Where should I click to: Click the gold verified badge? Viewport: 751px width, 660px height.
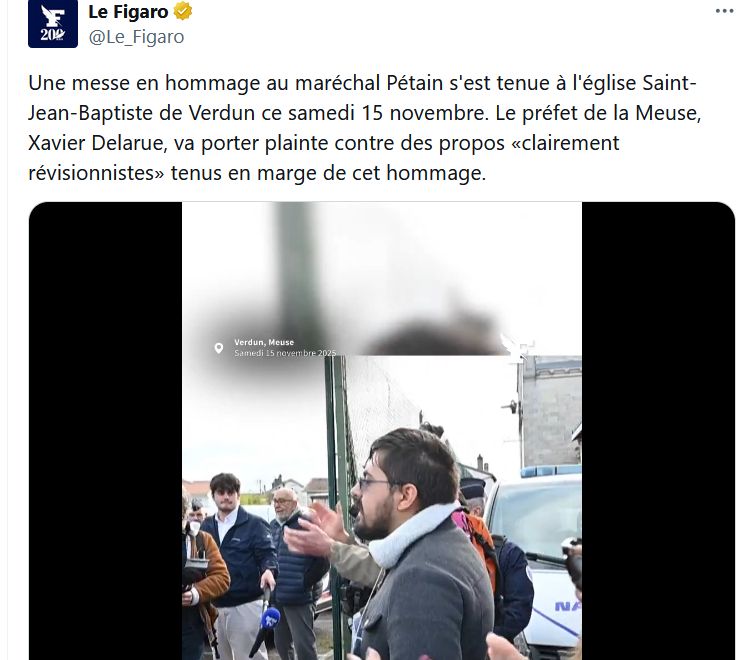click(183, 11)
